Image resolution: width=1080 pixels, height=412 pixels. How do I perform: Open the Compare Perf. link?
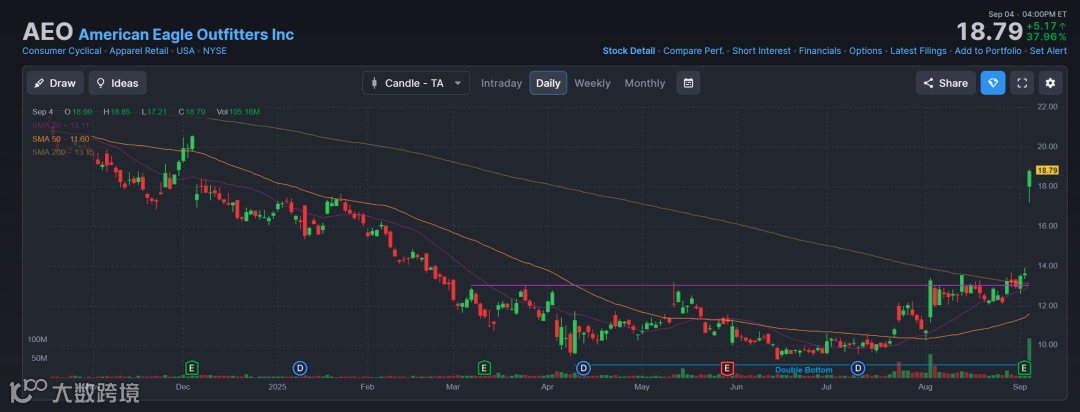pyautogui.click(x=694, y=51)
